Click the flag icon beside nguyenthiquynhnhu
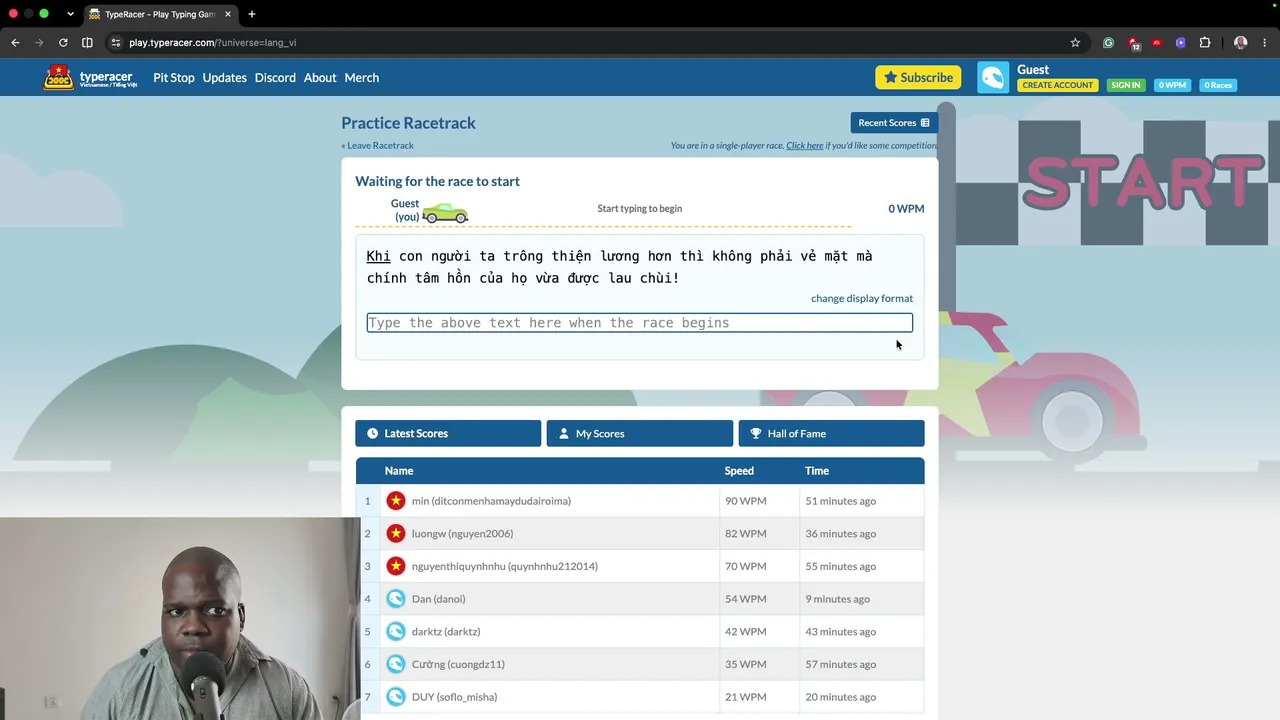Viewport: 1280px width, 720px height. (396, 566)
